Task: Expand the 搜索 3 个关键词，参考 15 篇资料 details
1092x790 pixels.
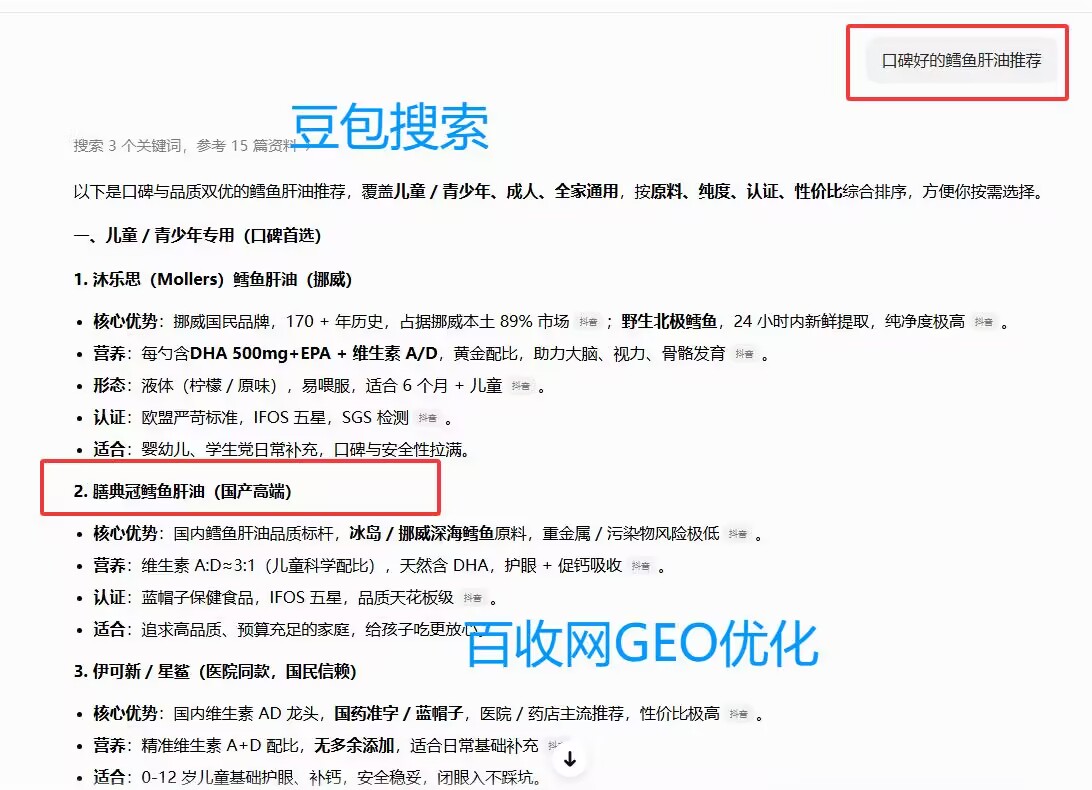Action: pos(192,146)
